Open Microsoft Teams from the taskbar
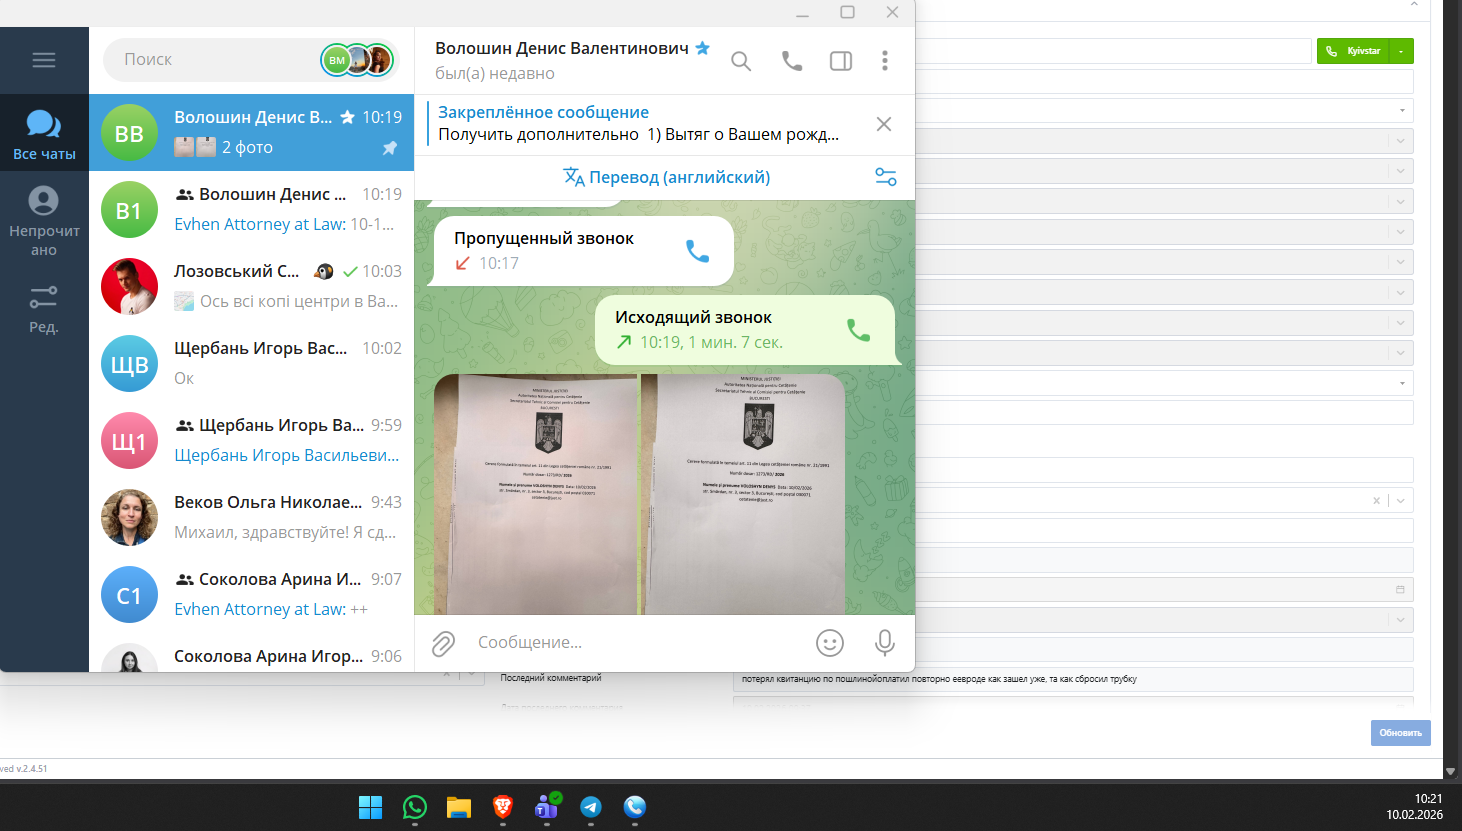The image size is (1462, 831). 547,807
